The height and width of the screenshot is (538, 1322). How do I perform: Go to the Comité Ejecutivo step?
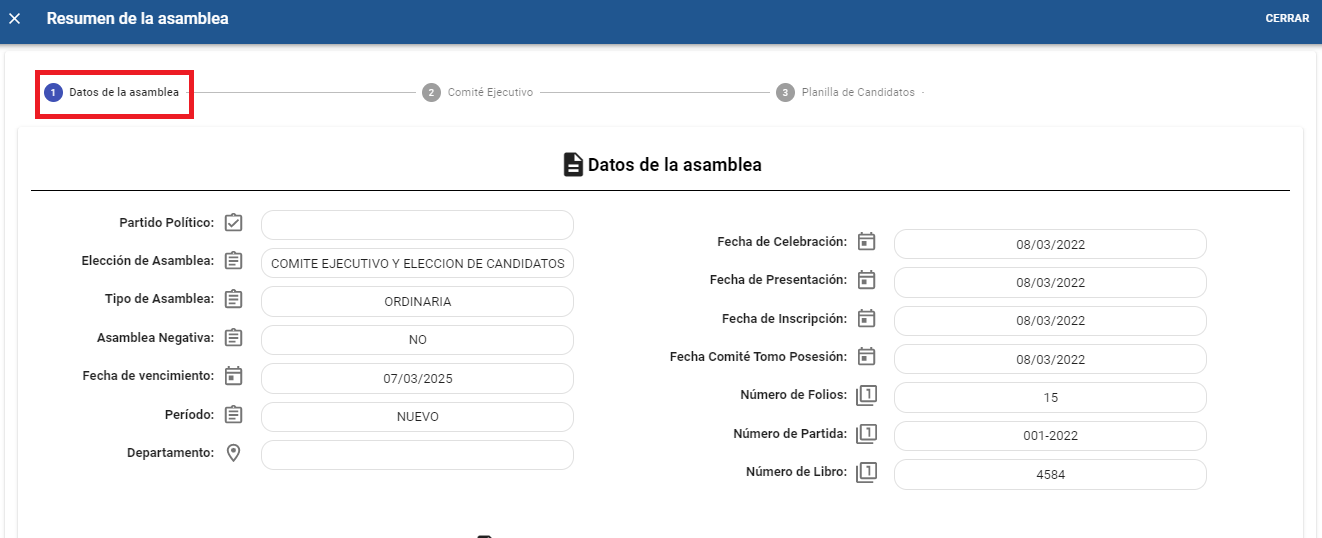(x=478, y=92)
